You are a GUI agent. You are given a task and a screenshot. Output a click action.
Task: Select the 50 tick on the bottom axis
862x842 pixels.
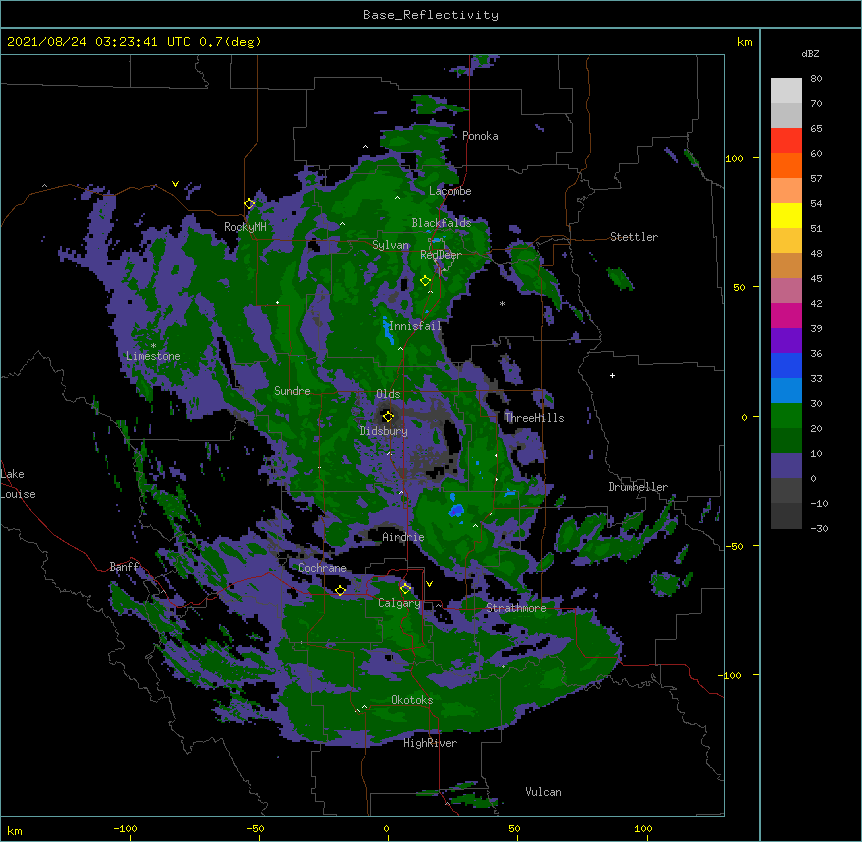[514, 829]
